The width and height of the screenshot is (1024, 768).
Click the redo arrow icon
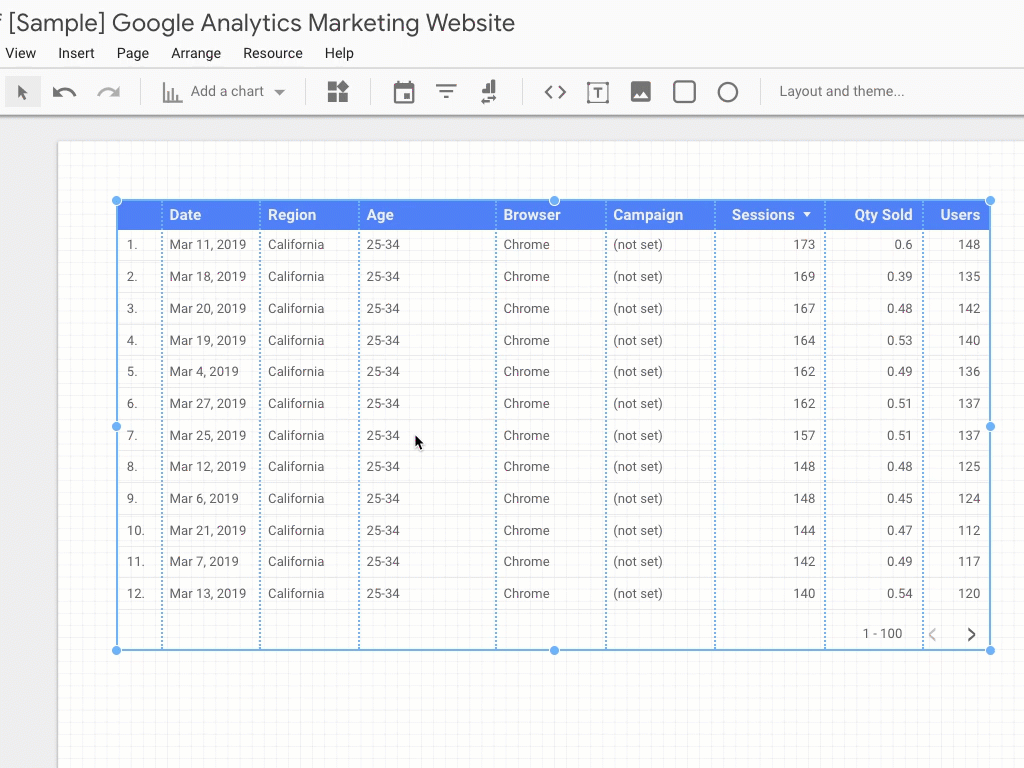coord(108,92)
